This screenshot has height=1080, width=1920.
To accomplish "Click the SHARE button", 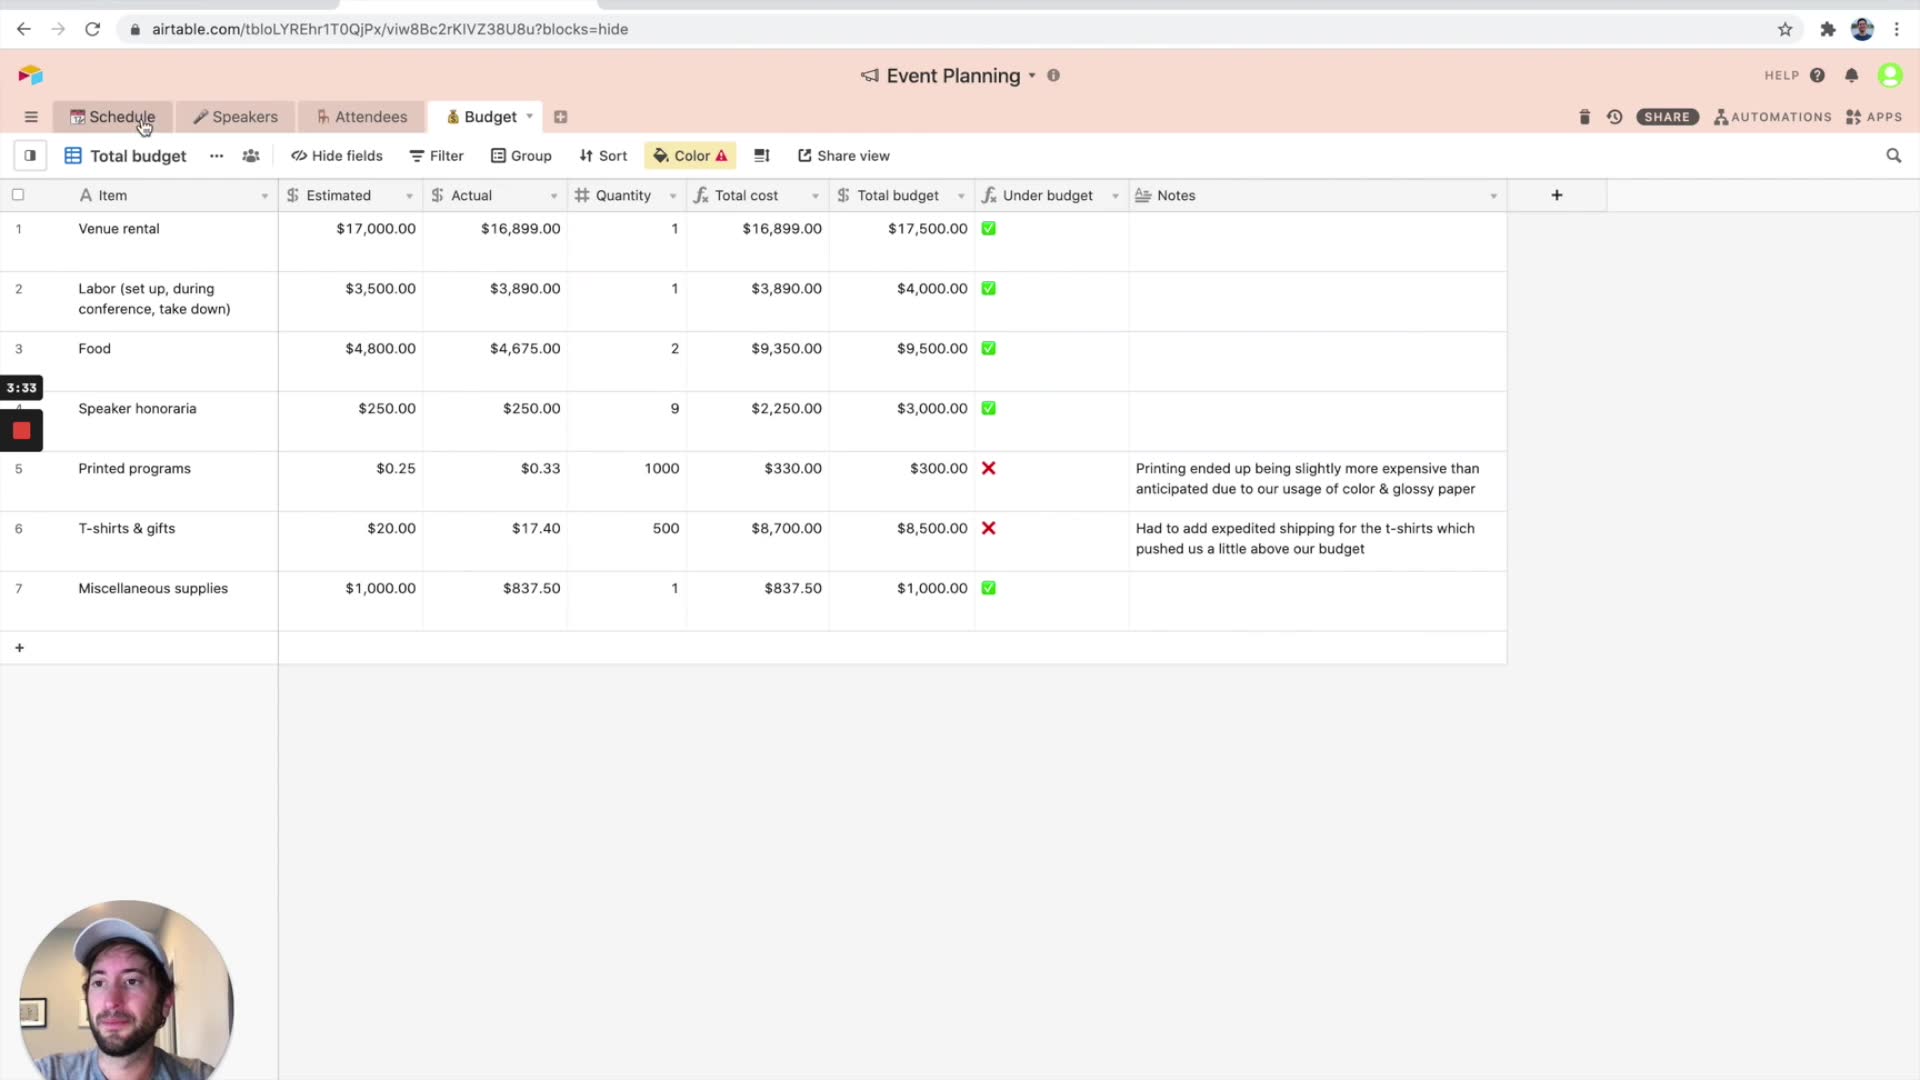I will pos(1666,117).
